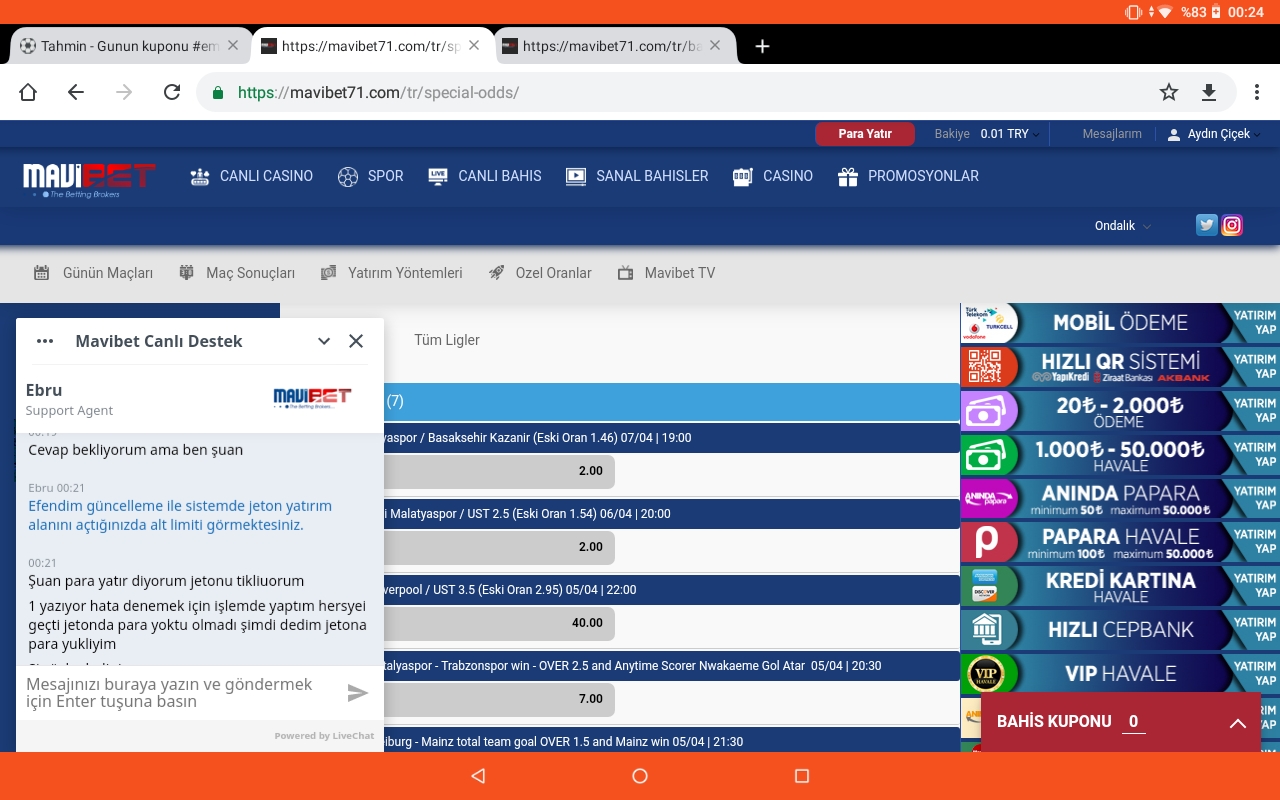This screenshot has height=800, width=1280.
Task: Open Ozel Oranlar special odds link
Action: 540,273
